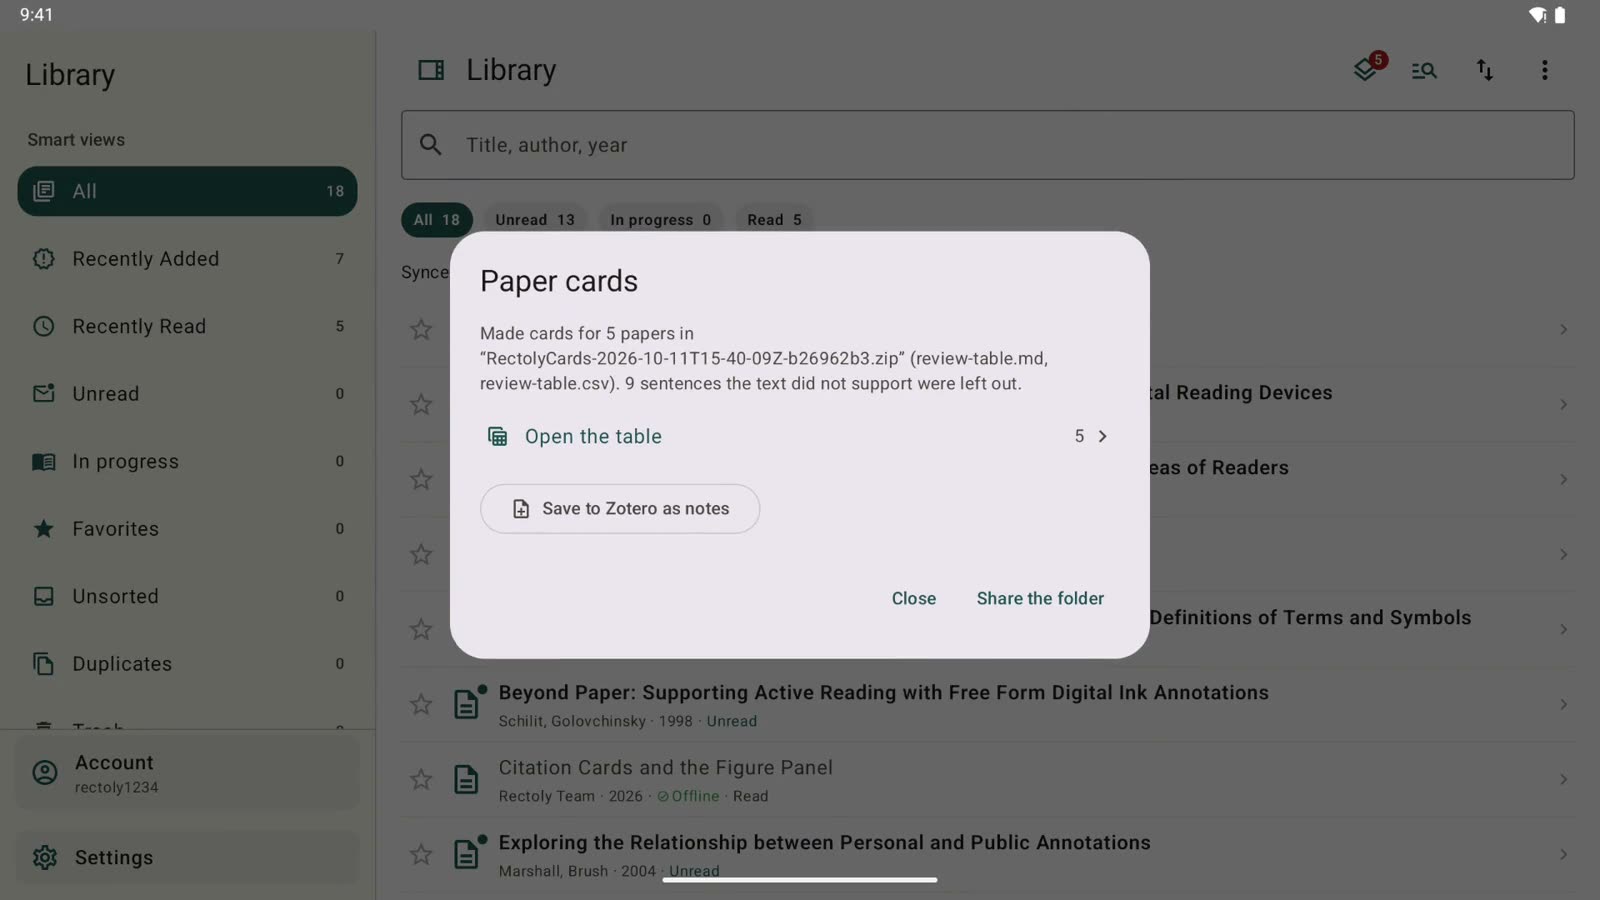Click the Title, author, year search field

(x=988, y=145)
